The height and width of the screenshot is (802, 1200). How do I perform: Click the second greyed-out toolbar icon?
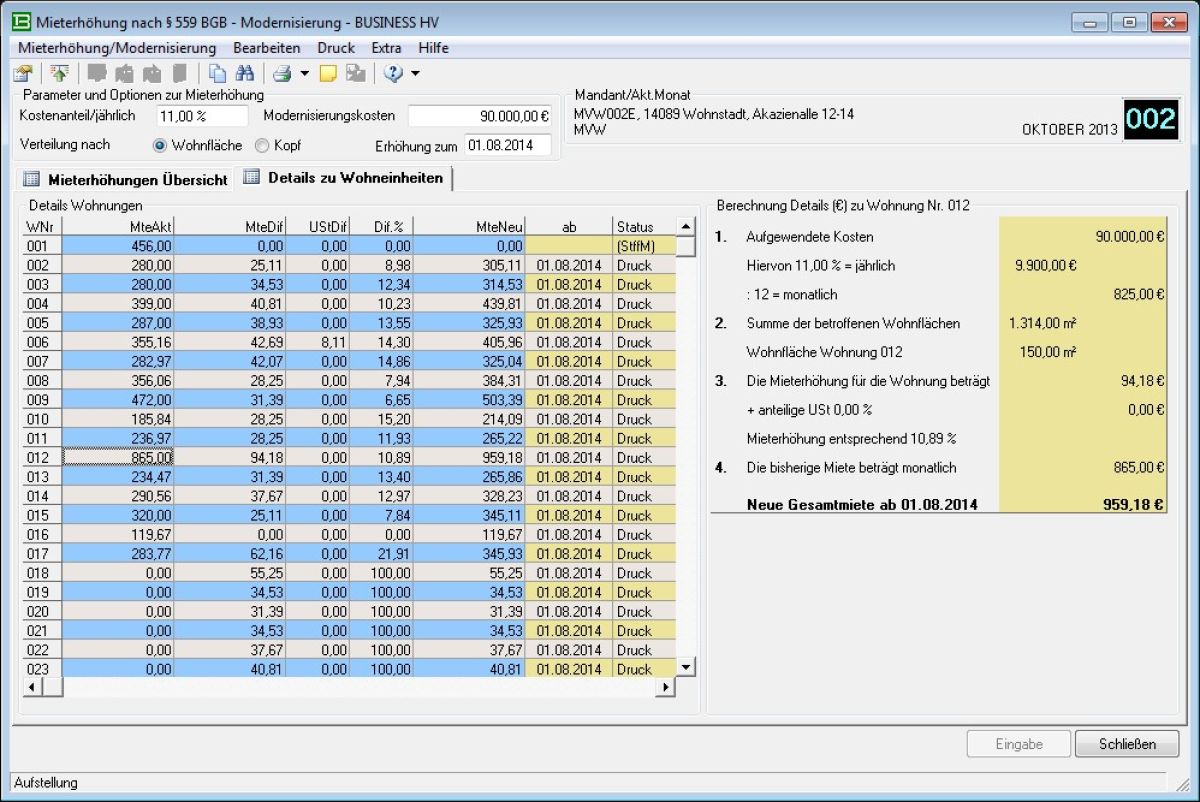[x=125, y=73]
